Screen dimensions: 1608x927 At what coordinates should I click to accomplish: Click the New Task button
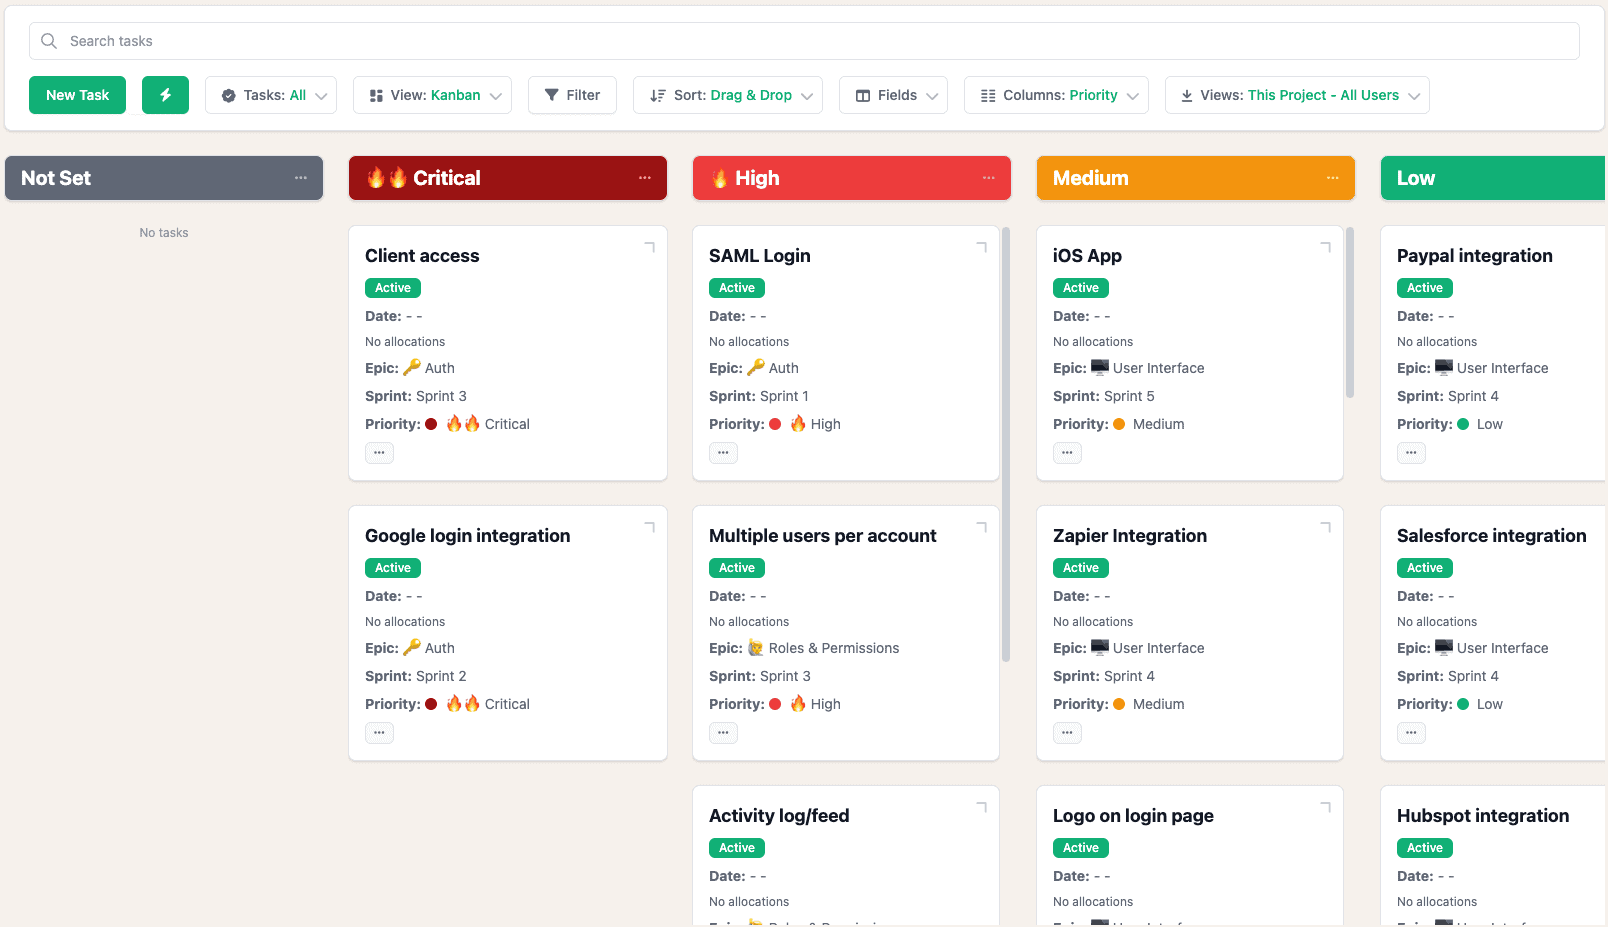[77, 94]
